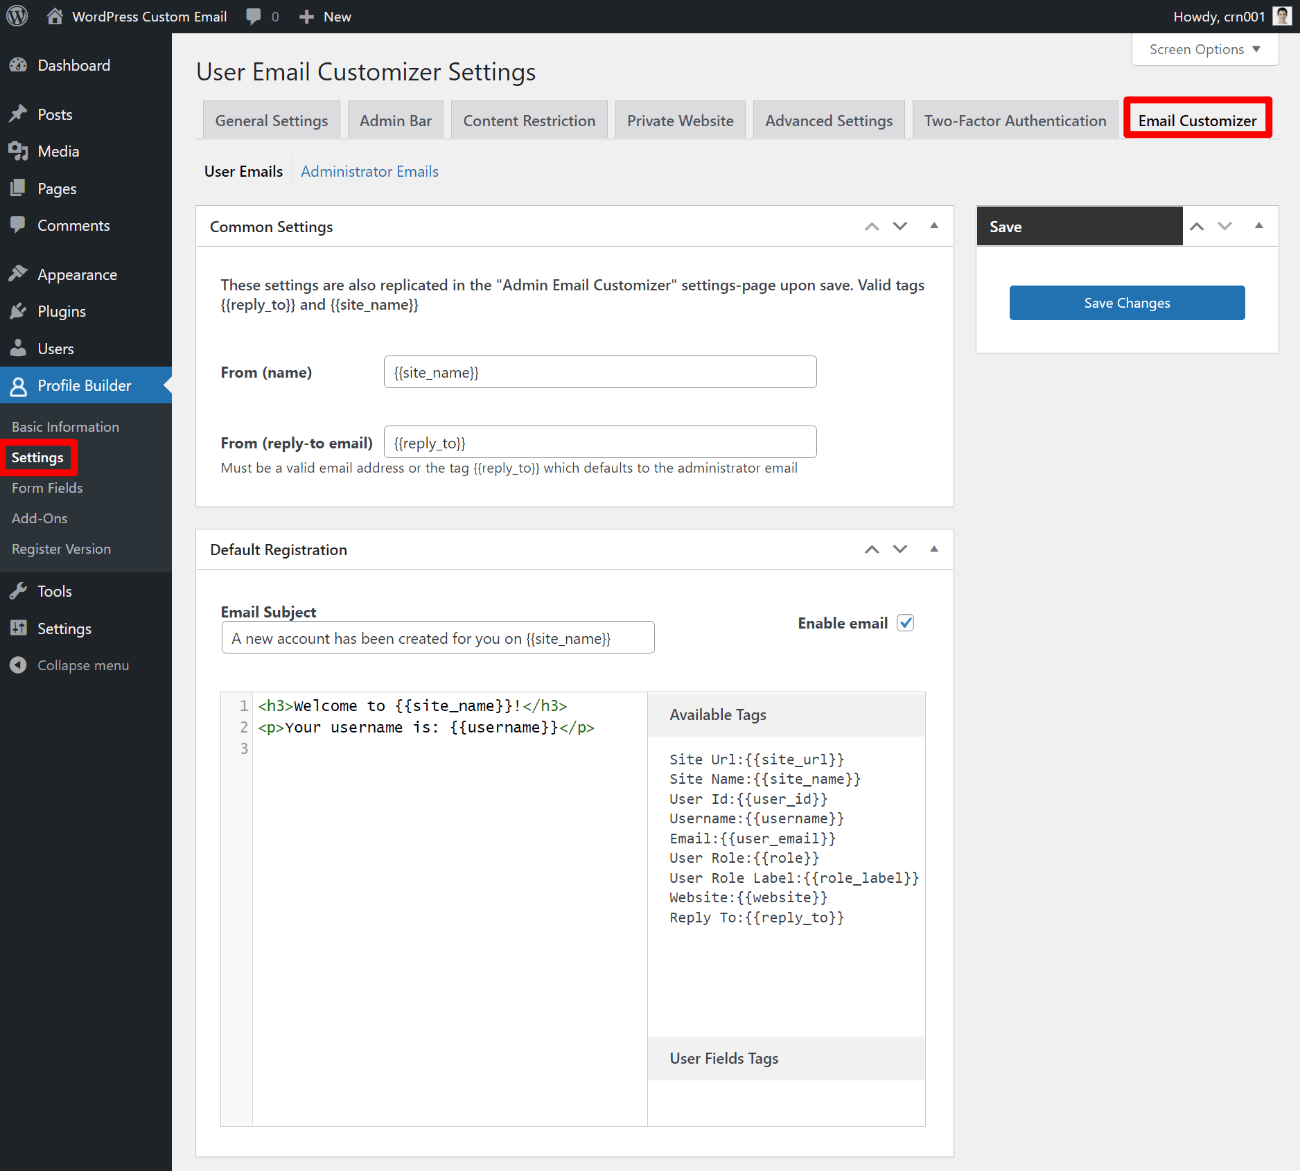The height and width of the screenshot is (1171, 1300).
Task: Click into the Email Subject text field
Action: click(x=438, y=638)
